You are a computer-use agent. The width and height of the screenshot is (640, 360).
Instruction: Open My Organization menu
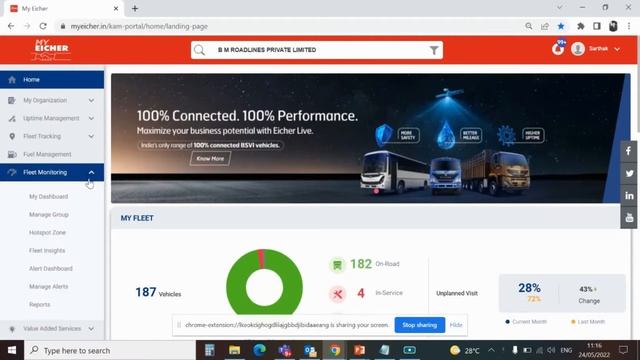pos(45,100)
